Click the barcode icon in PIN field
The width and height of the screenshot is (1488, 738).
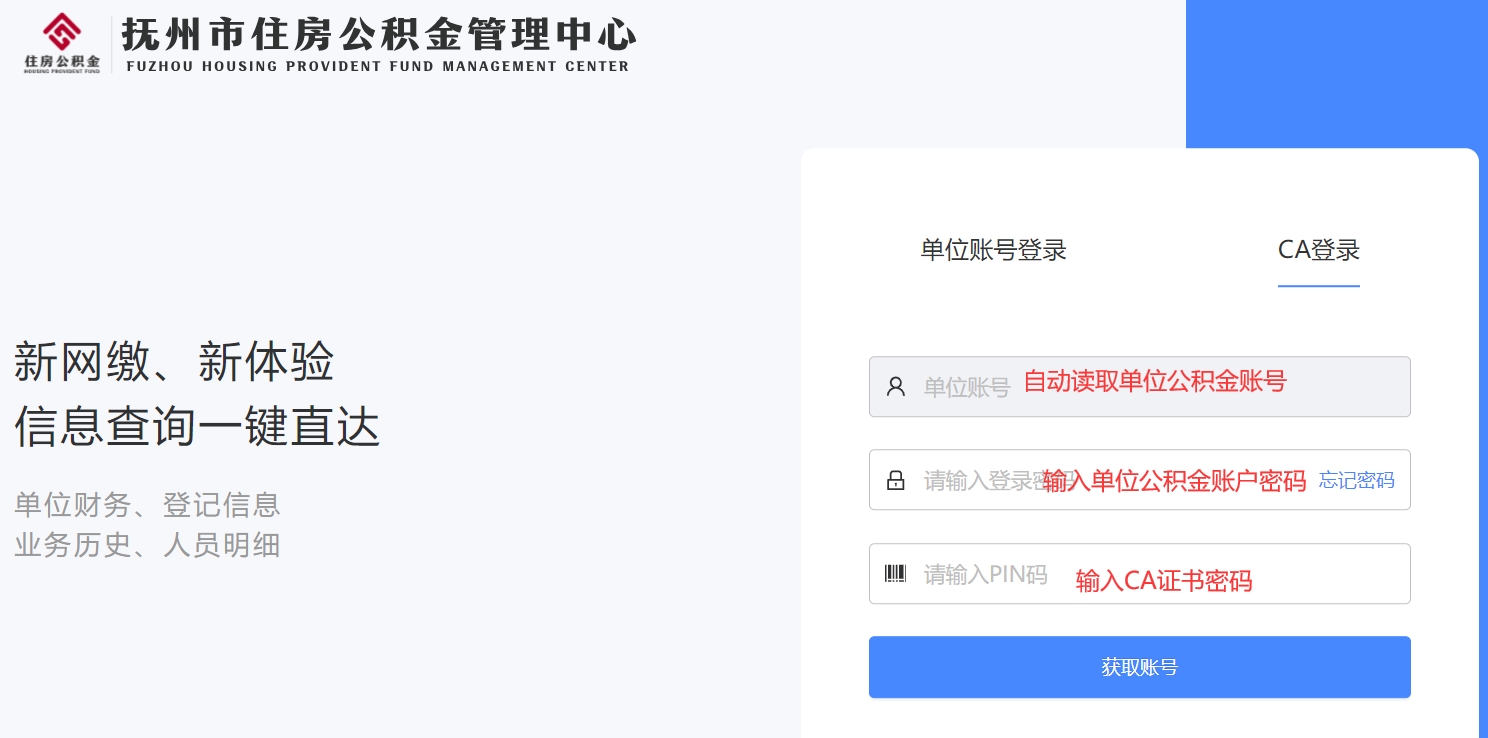coord(896,574)
